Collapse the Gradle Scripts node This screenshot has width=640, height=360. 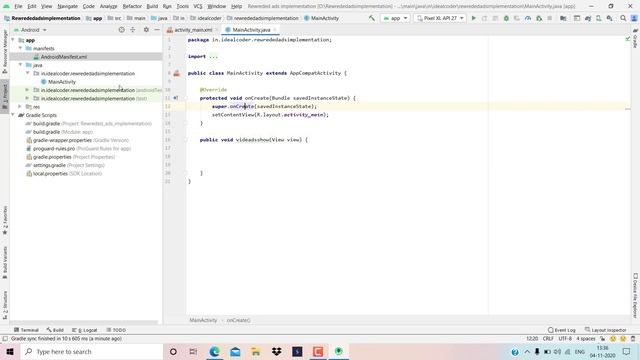coord(13,115)
